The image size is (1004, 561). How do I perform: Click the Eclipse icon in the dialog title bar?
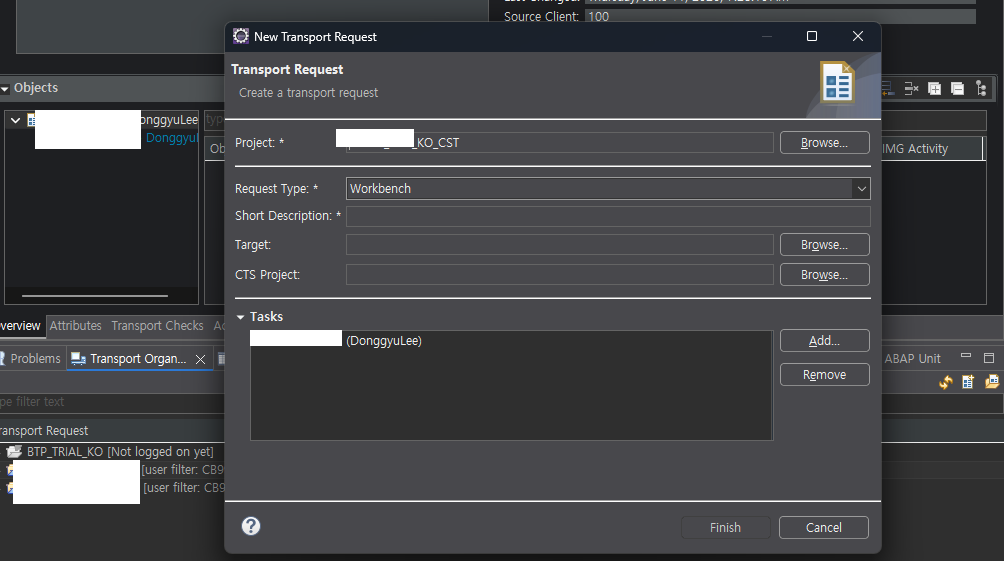pos(241,37)
